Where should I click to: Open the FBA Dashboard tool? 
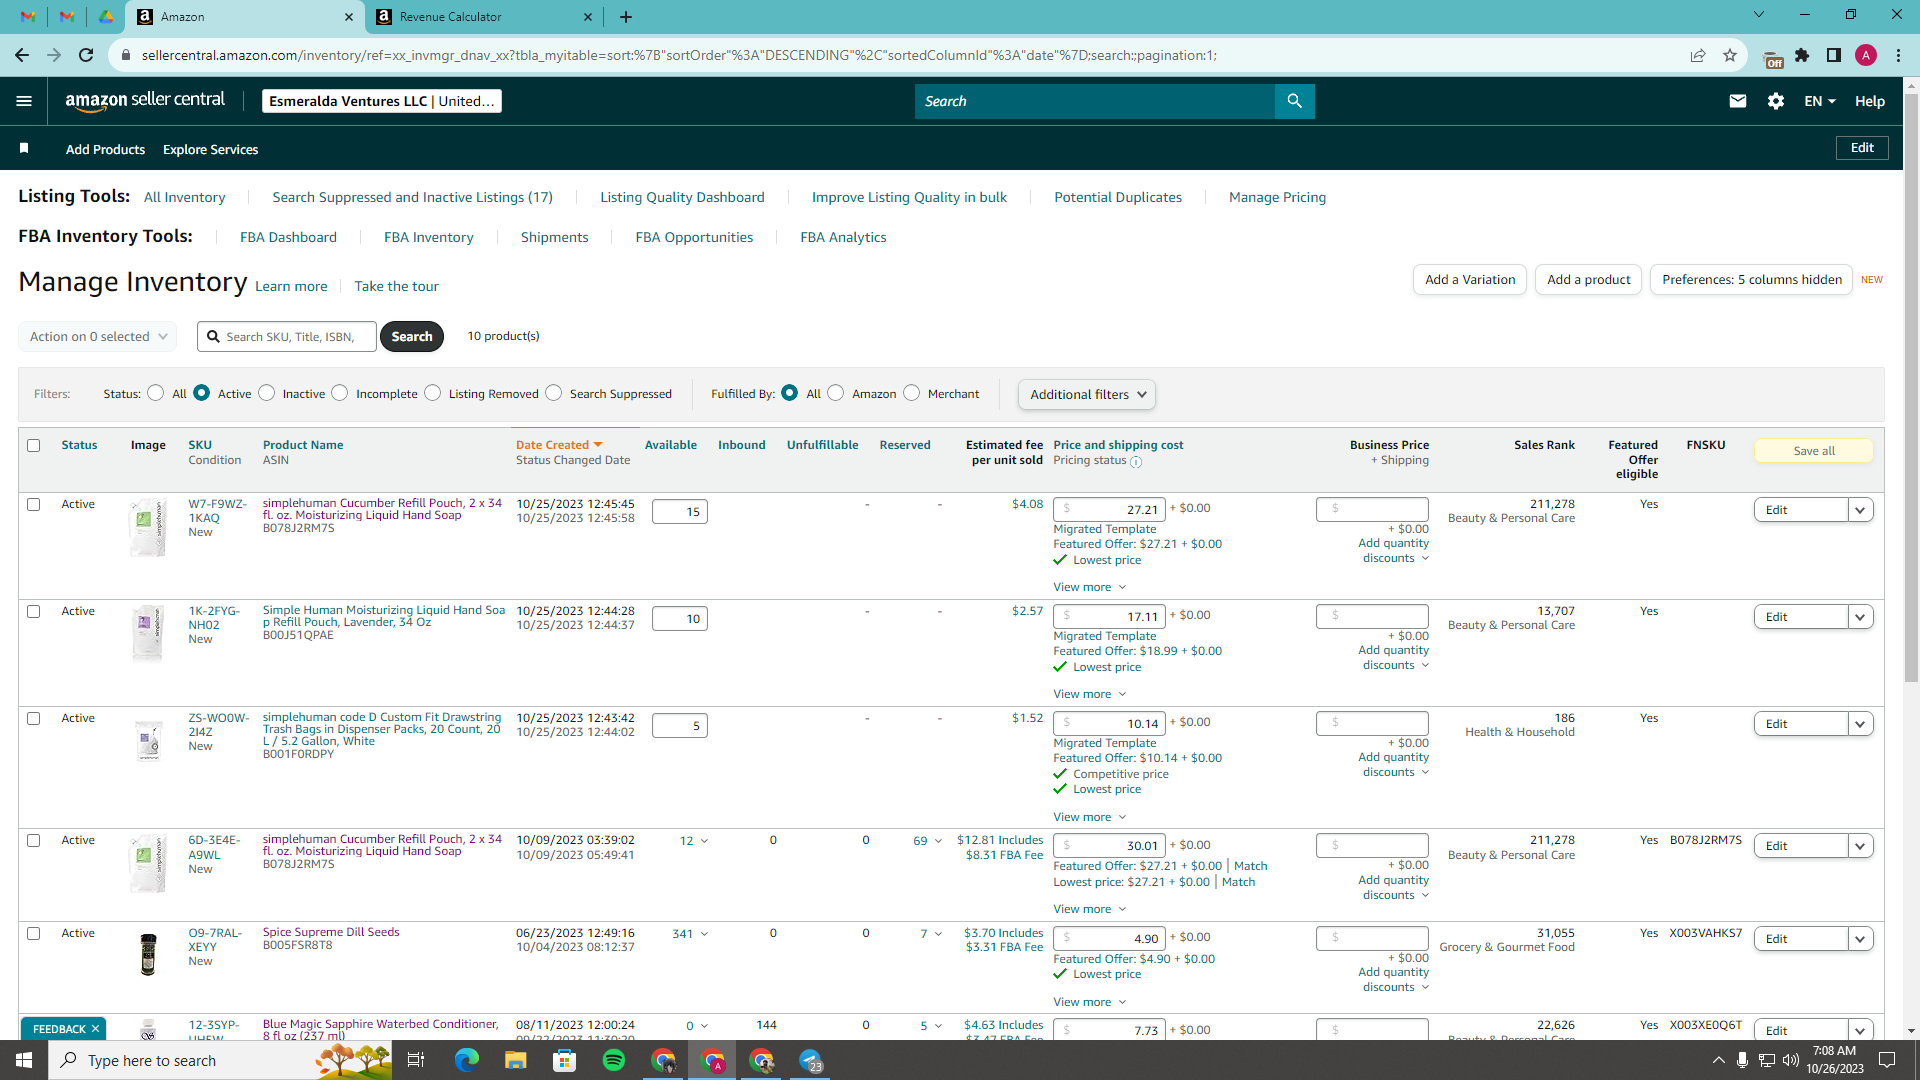pos(288,237)
